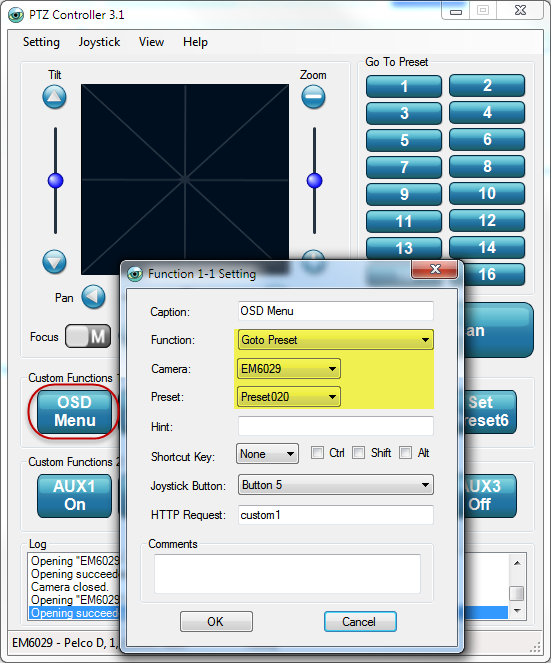This screenshot has height=663, width=551.
Task: Open the Joystick menu
Action: [99, 42]
